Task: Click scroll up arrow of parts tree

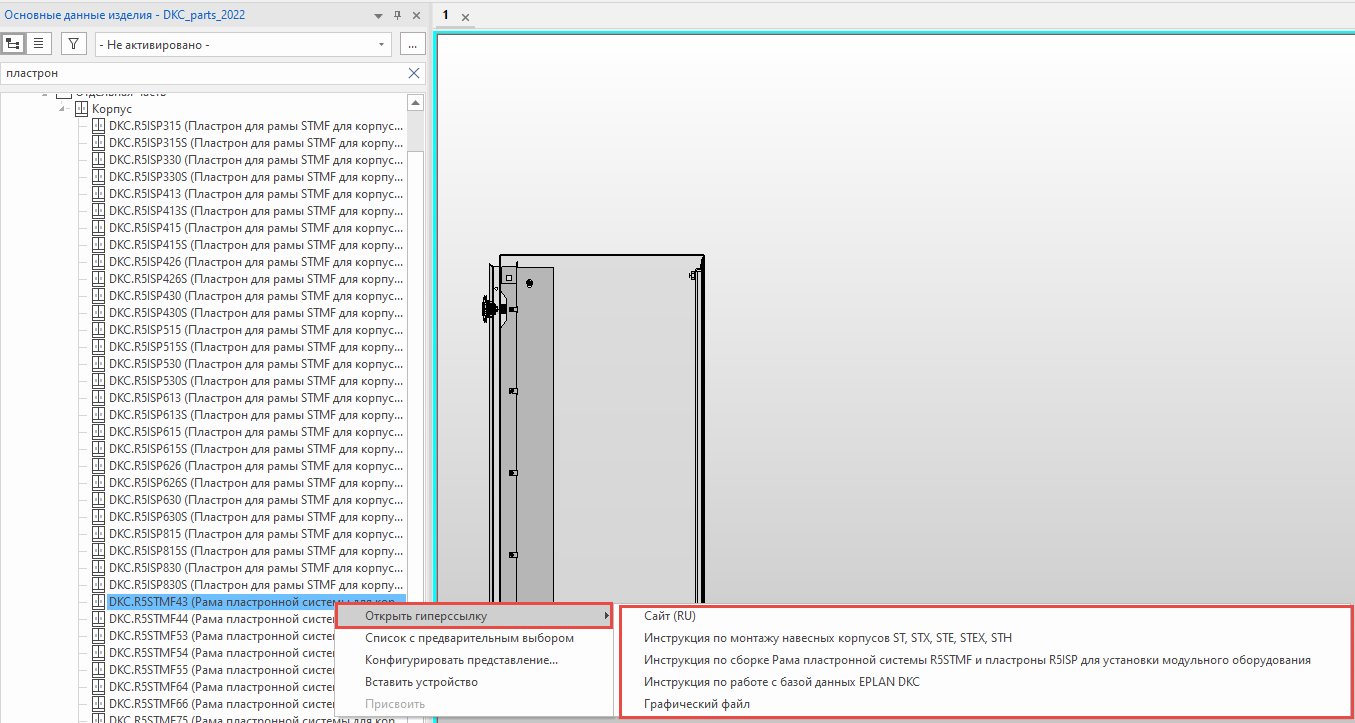Action: pos(415,103)
